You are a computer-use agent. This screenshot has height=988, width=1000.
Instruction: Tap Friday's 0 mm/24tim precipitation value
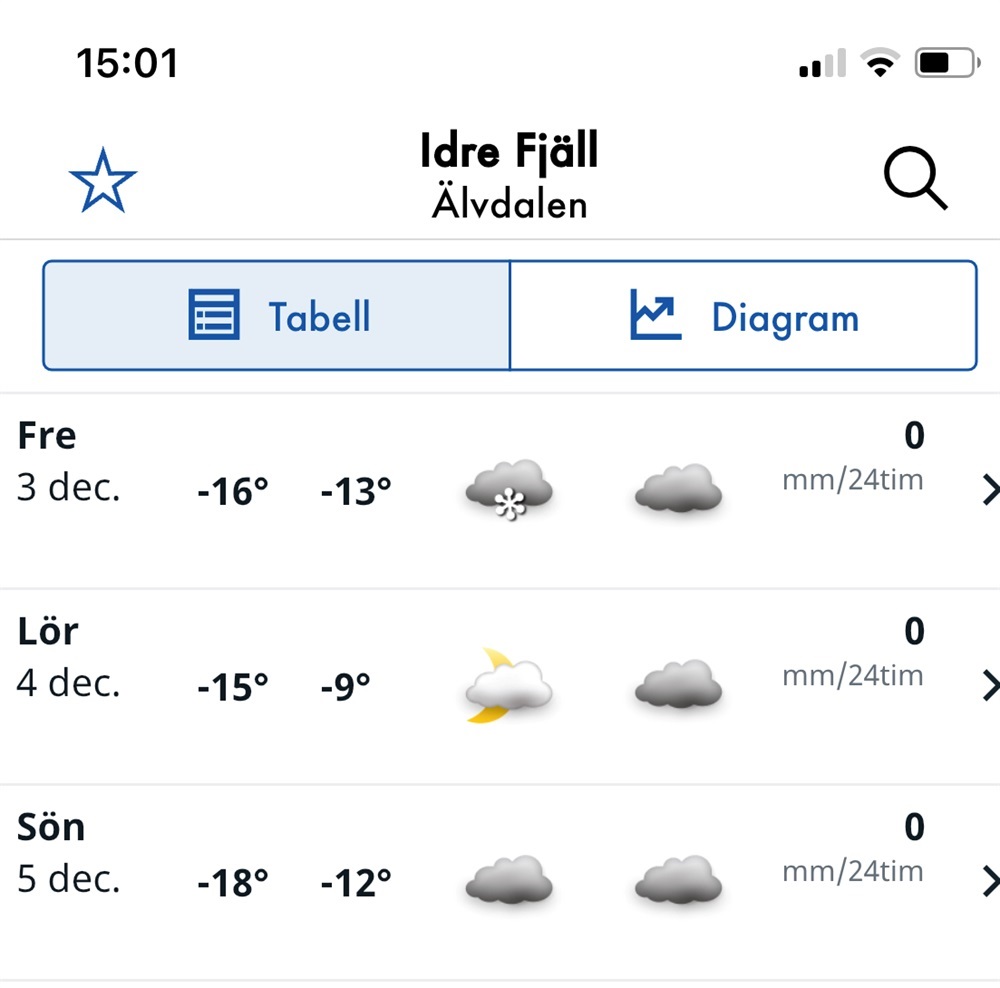pyautogui.click(x=853, y=457)
